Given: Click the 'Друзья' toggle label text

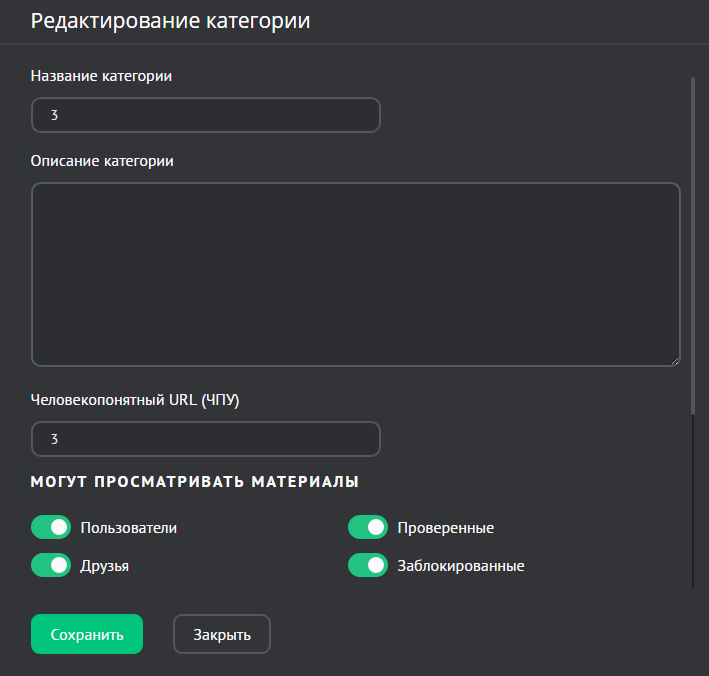Looking at the screenshot, I should point(105,566).
